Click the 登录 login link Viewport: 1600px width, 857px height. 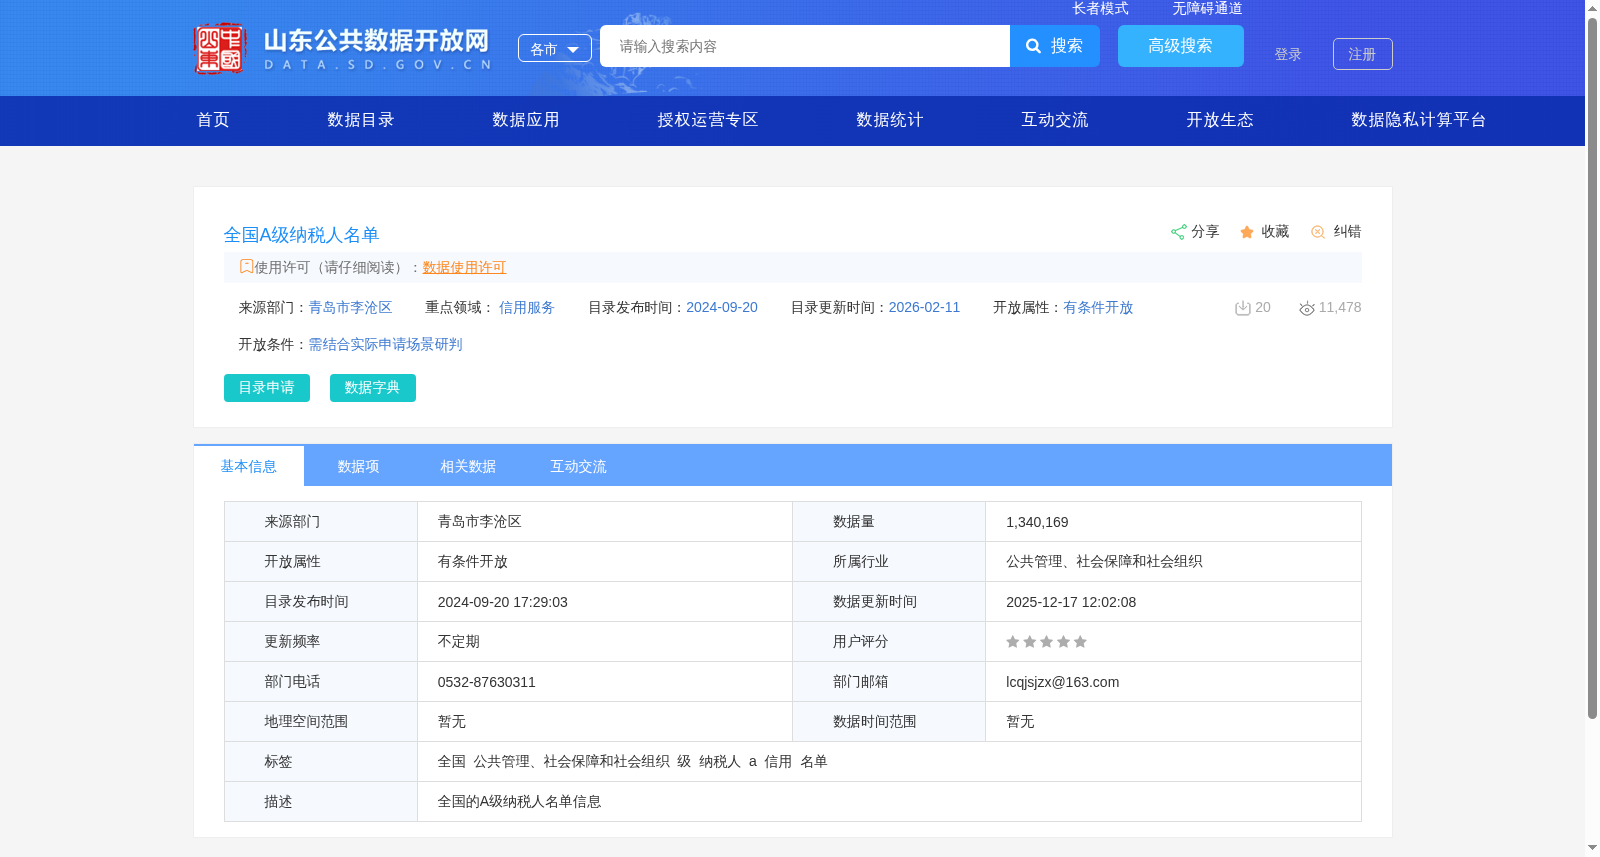click(1288, 54)
